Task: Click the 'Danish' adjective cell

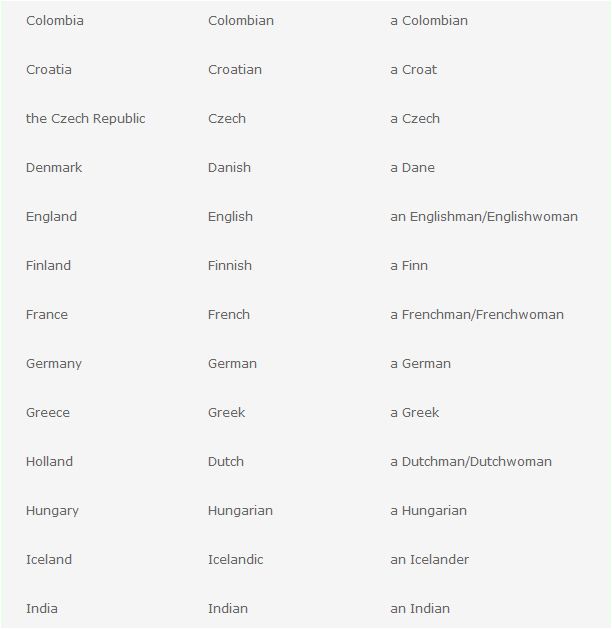Action: (x=229, y=168)
